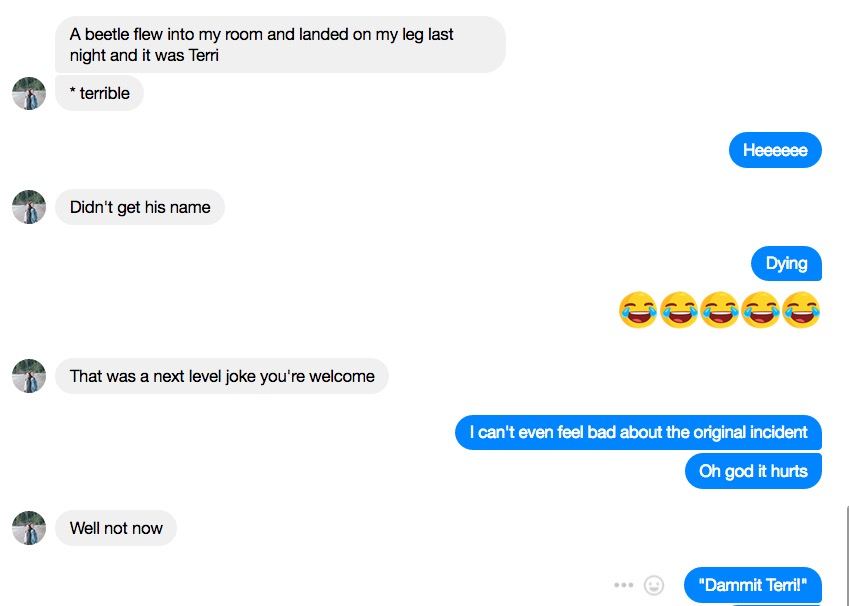Select the "Dying" message bubble
This screenshot has height=606, width=849.
786,264
